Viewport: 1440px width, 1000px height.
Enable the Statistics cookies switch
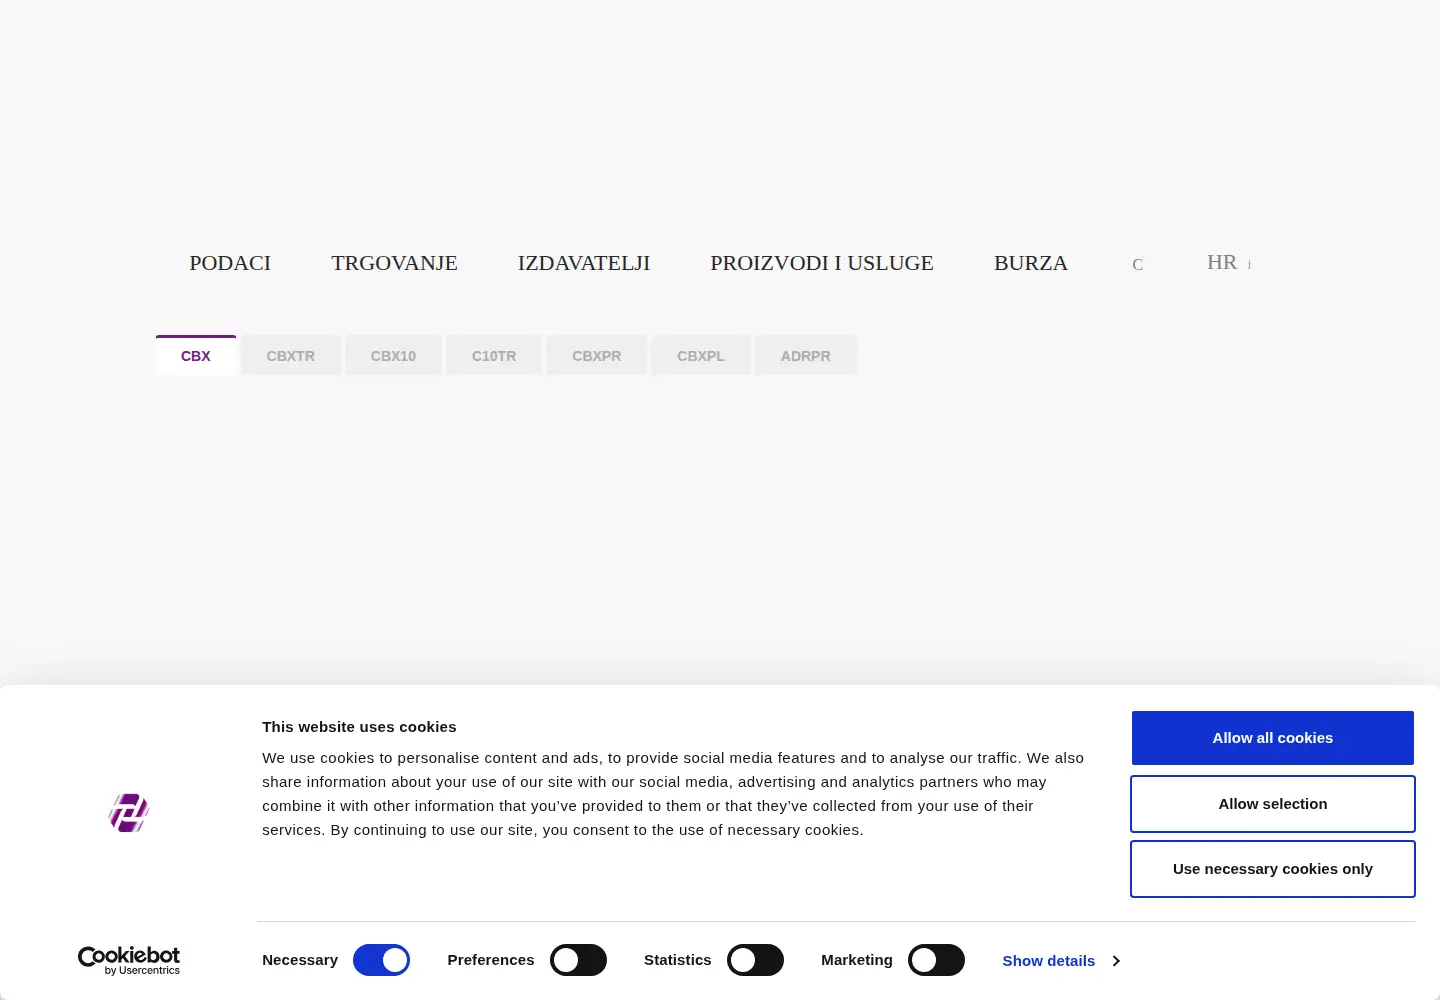755,960
